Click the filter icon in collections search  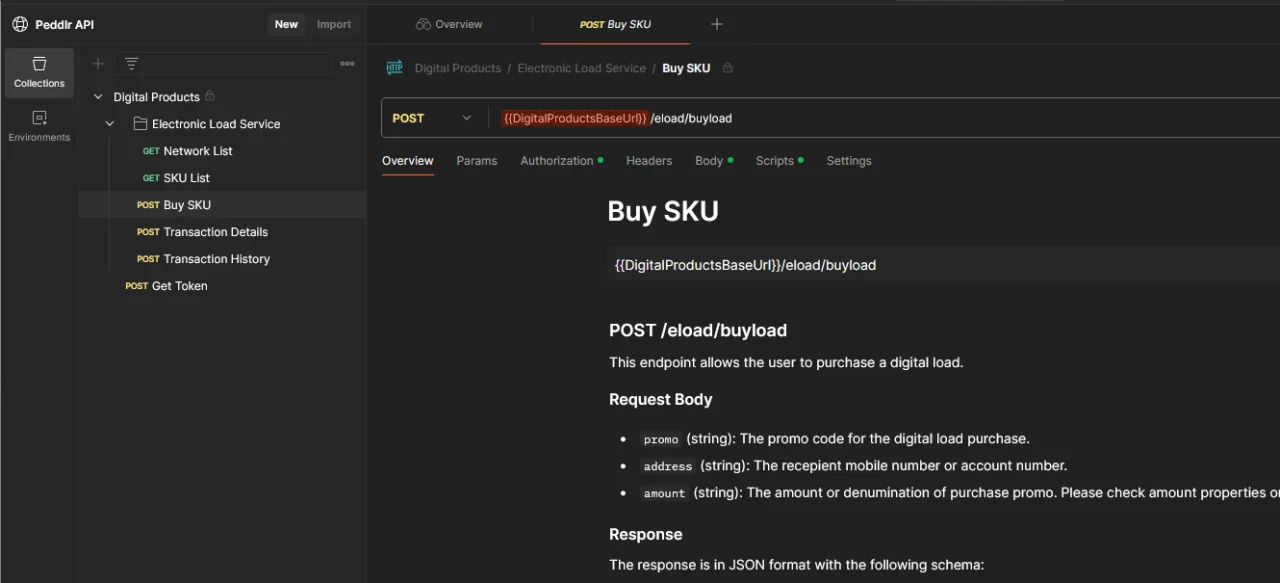pos(131,64)
